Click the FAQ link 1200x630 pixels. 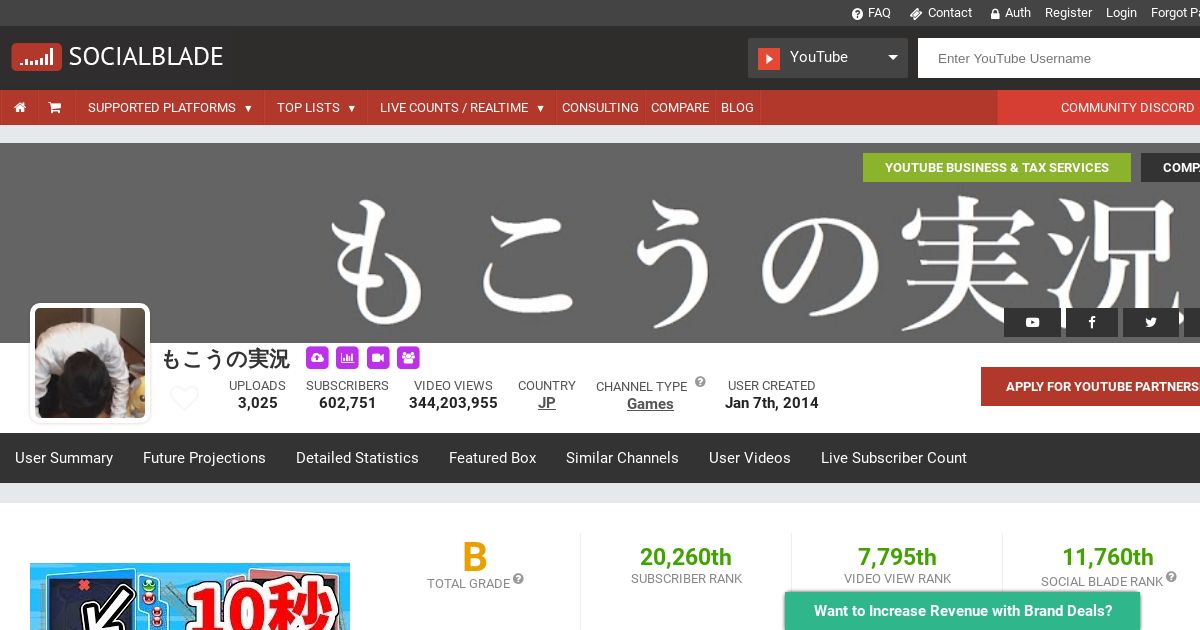pos(879,13)
